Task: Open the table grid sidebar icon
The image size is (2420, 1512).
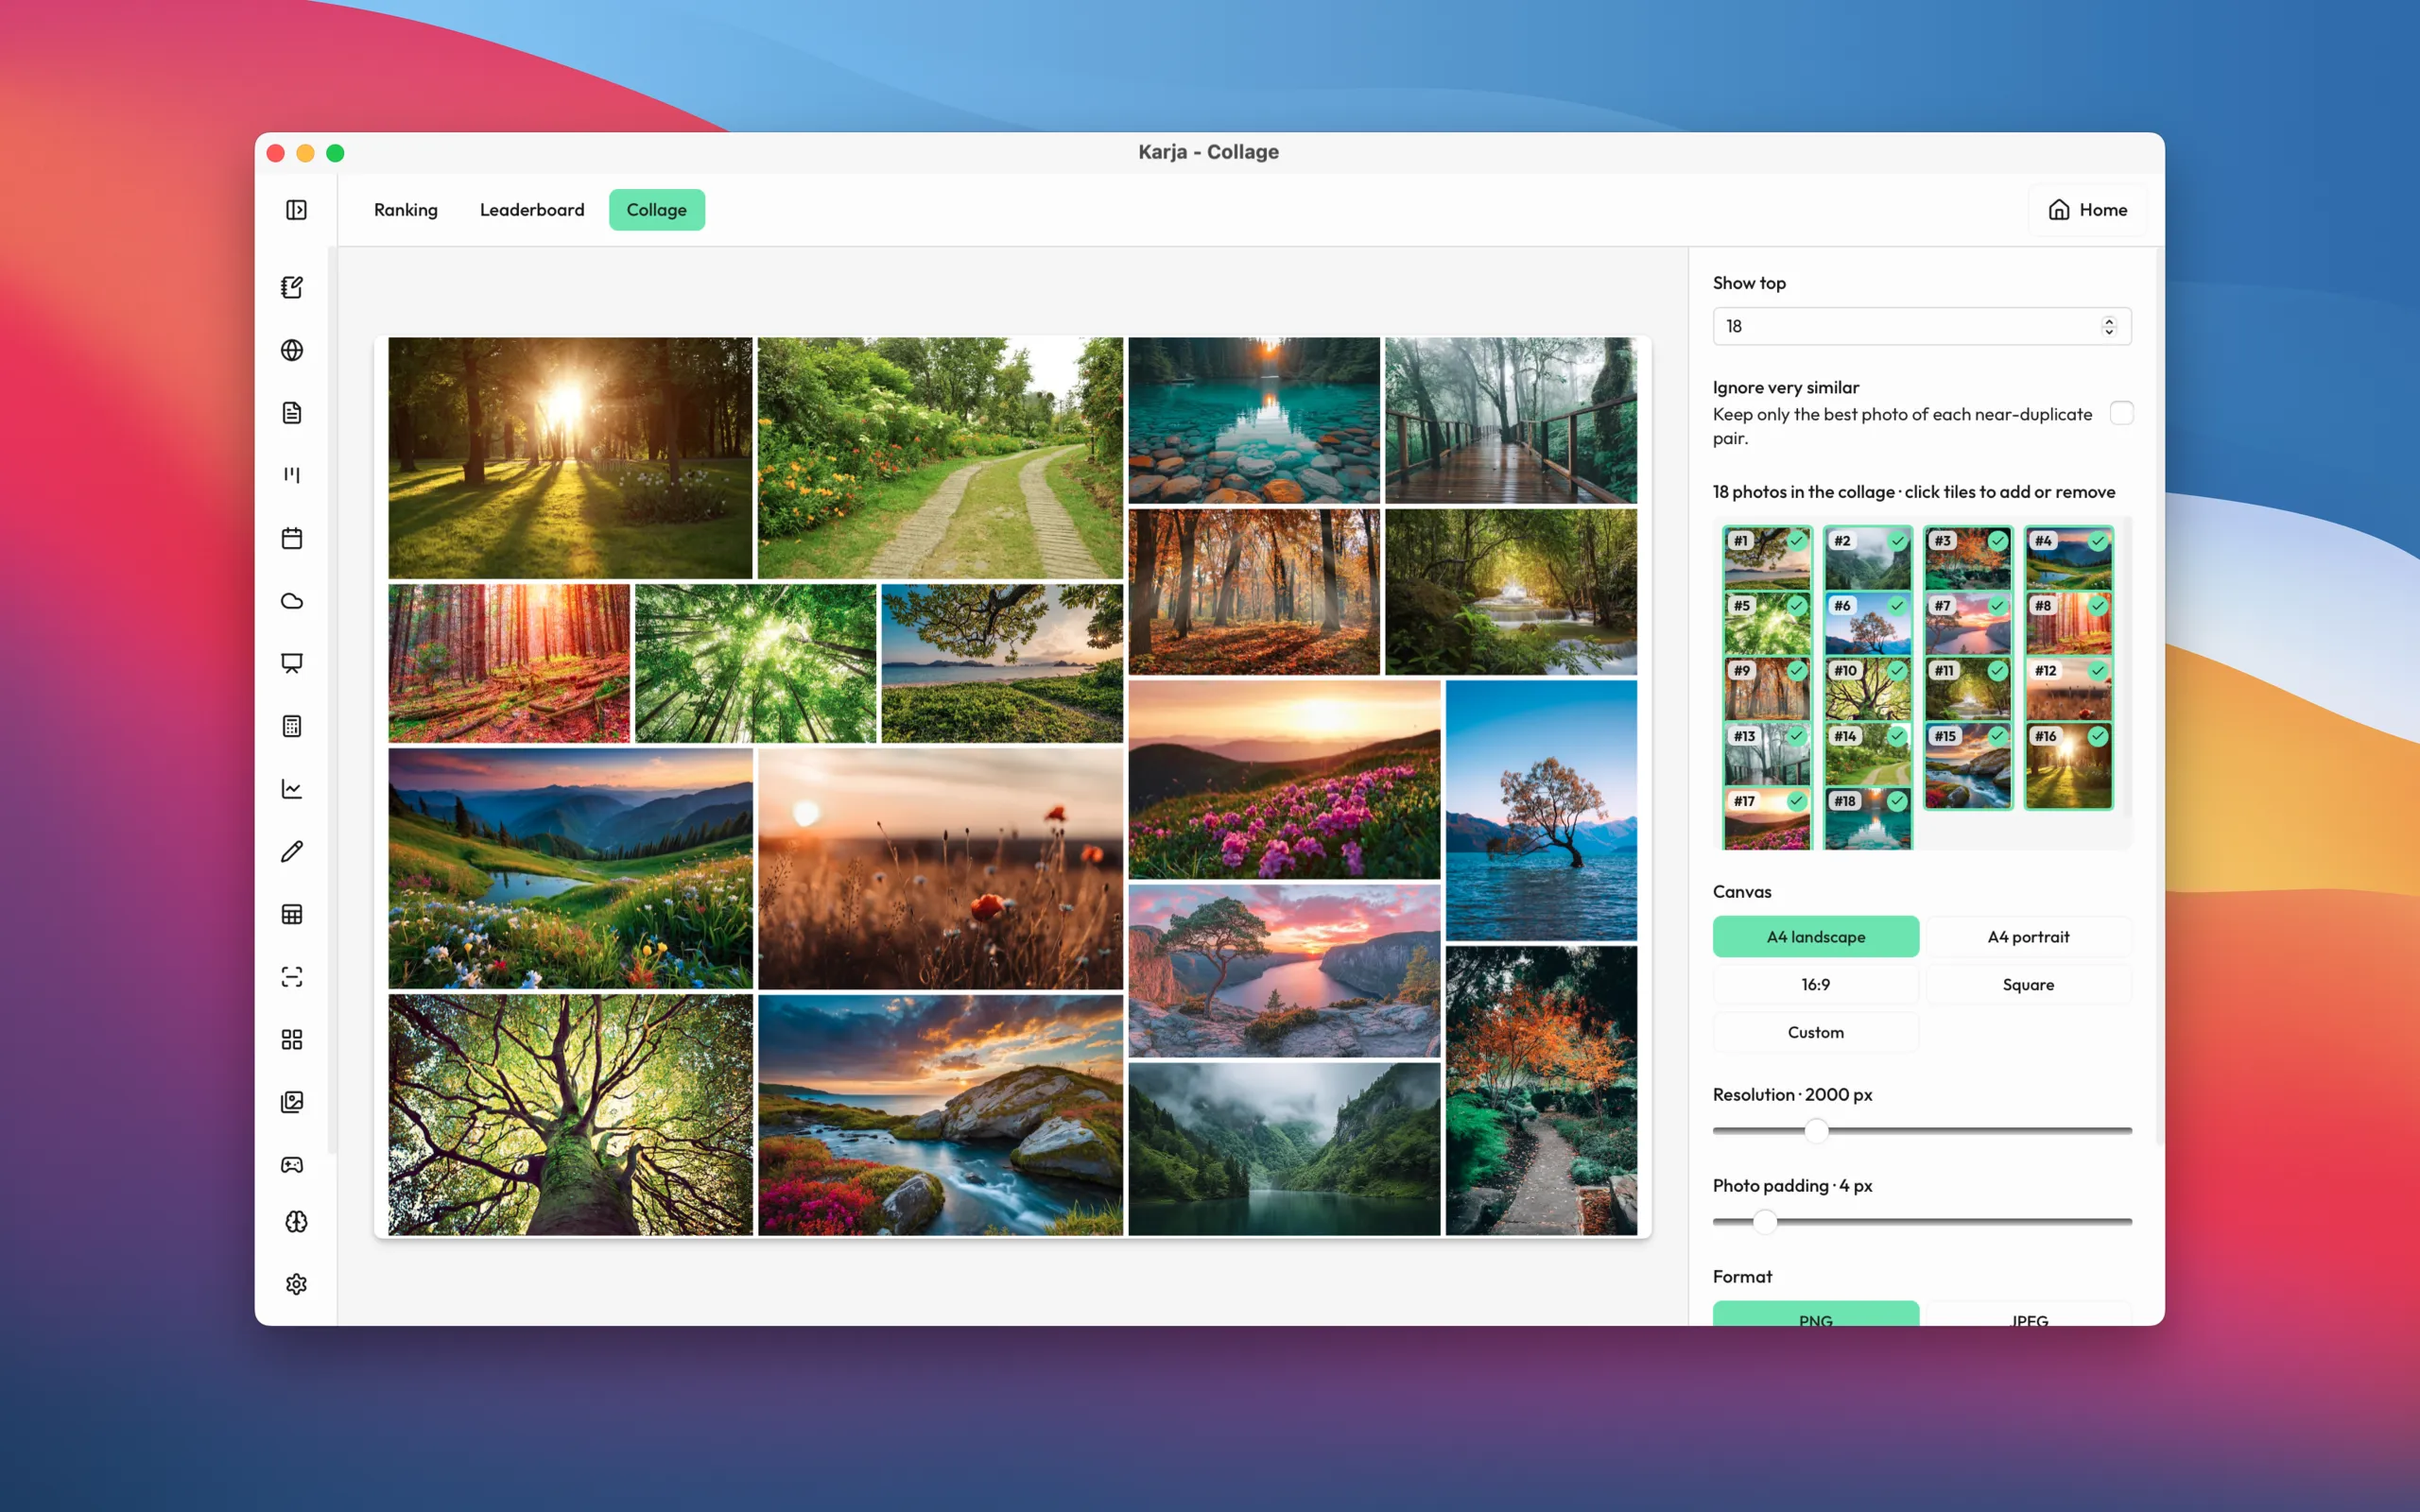Action: 292,914
